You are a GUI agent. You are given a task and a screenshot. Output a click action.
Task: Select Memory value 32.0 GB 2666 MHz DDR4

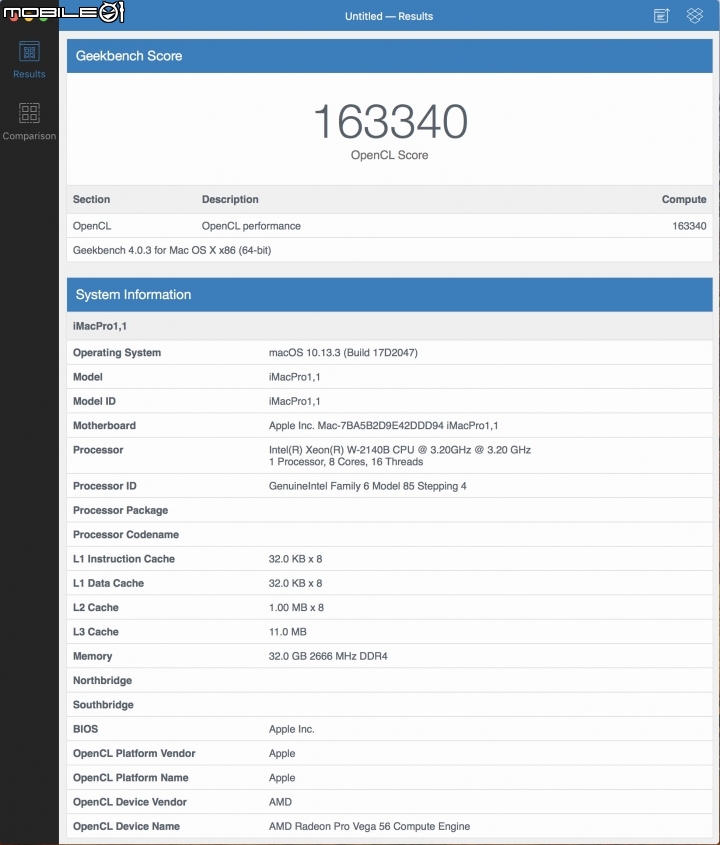[328, 656]
